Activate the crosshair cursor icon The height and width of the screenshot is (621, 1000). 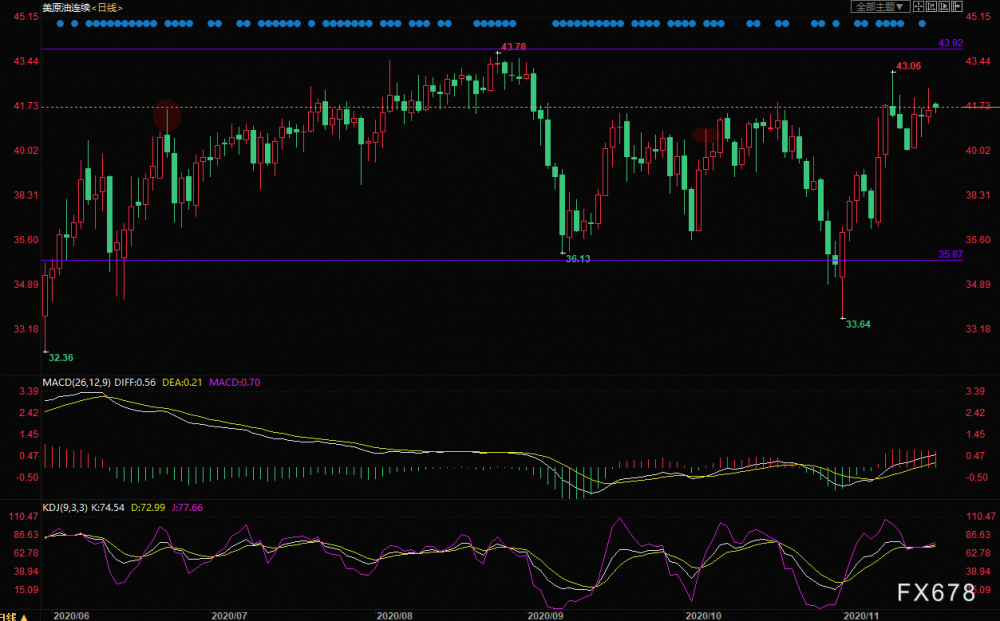click(x=918, y=6)
